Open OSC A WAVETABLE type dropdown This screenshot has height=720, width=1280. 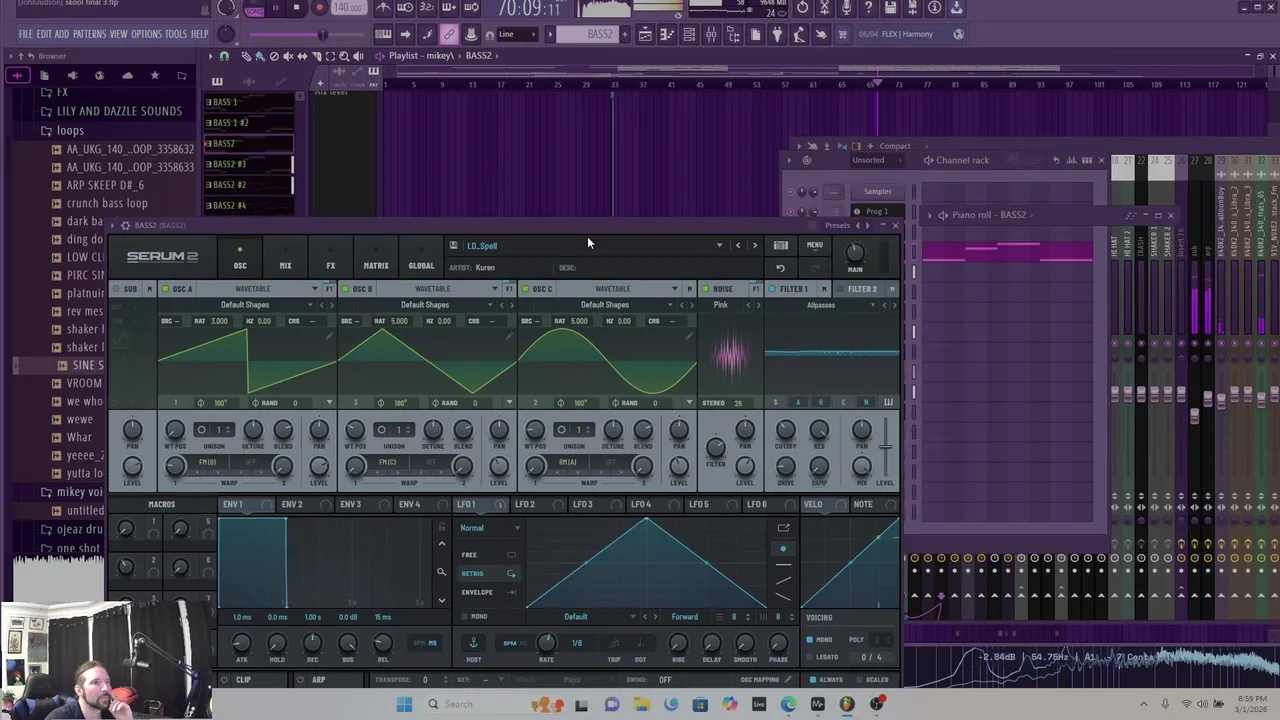(260, 289)
